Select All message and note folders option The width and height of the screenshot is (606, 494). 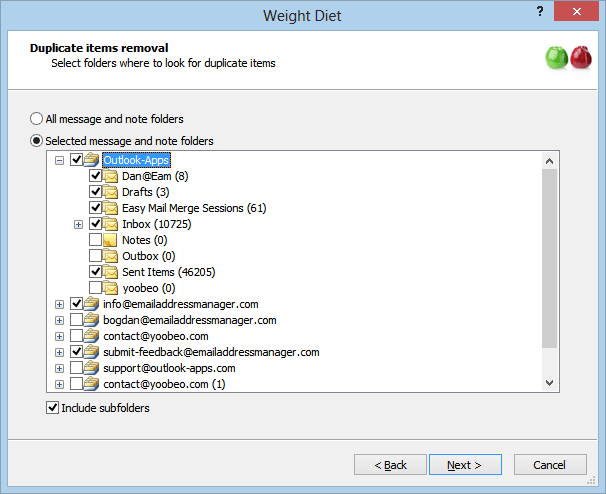37,119
